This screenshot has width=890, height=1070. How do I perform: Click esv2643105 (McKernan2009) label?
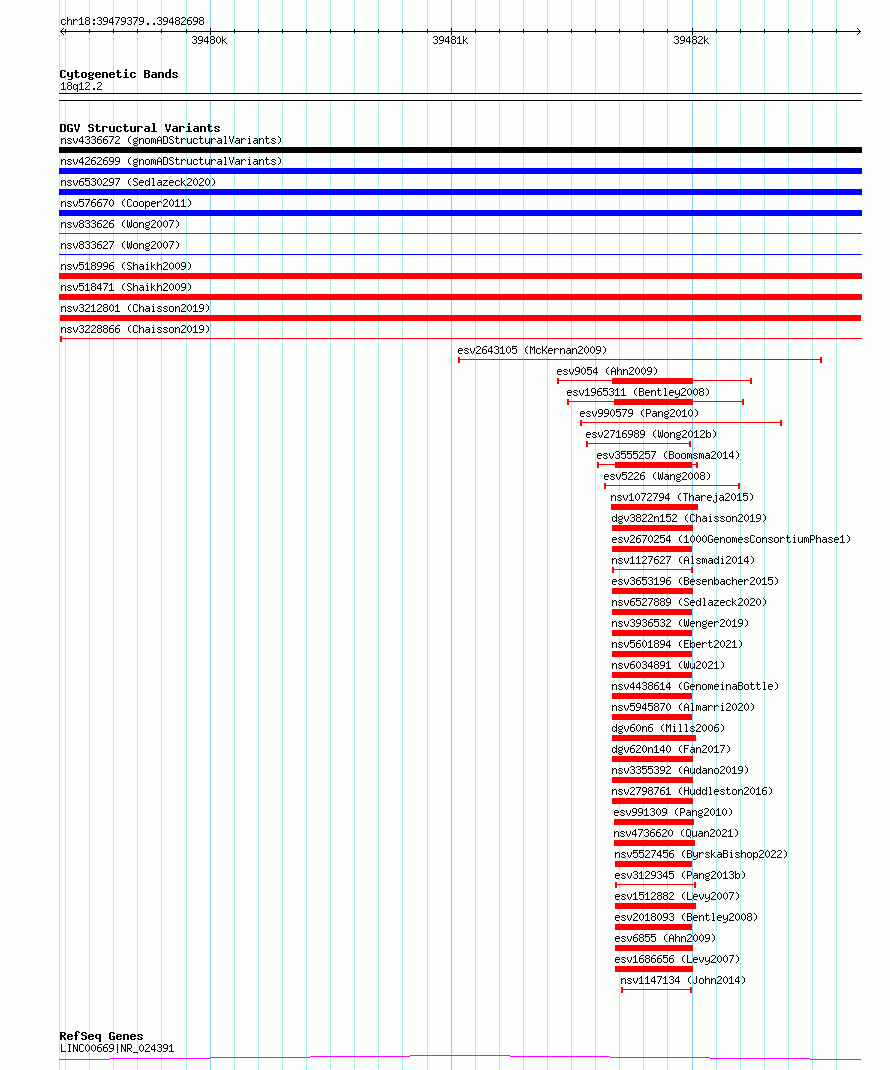click(532, 351)
